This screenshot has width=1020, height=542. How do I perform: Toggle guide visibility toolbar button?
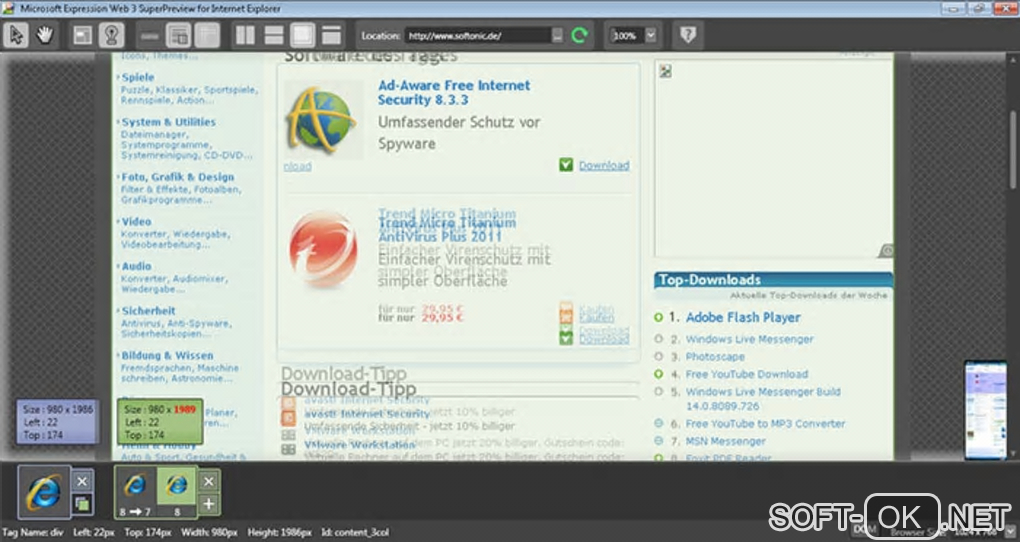(x=178, y=35)
